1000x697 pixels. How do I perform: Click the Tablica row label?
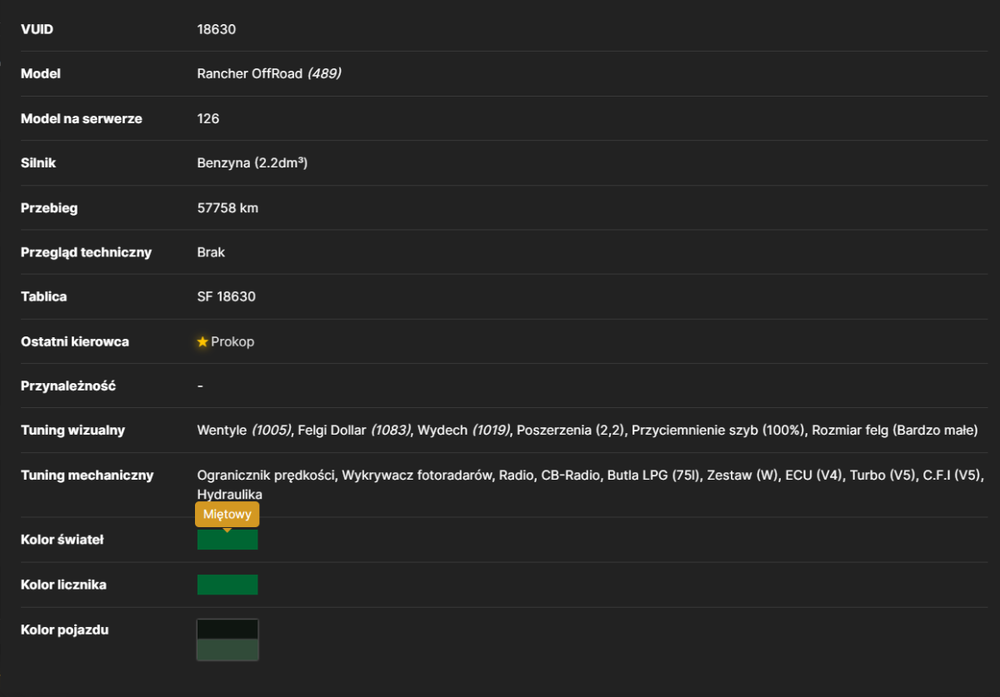(44, 297)
